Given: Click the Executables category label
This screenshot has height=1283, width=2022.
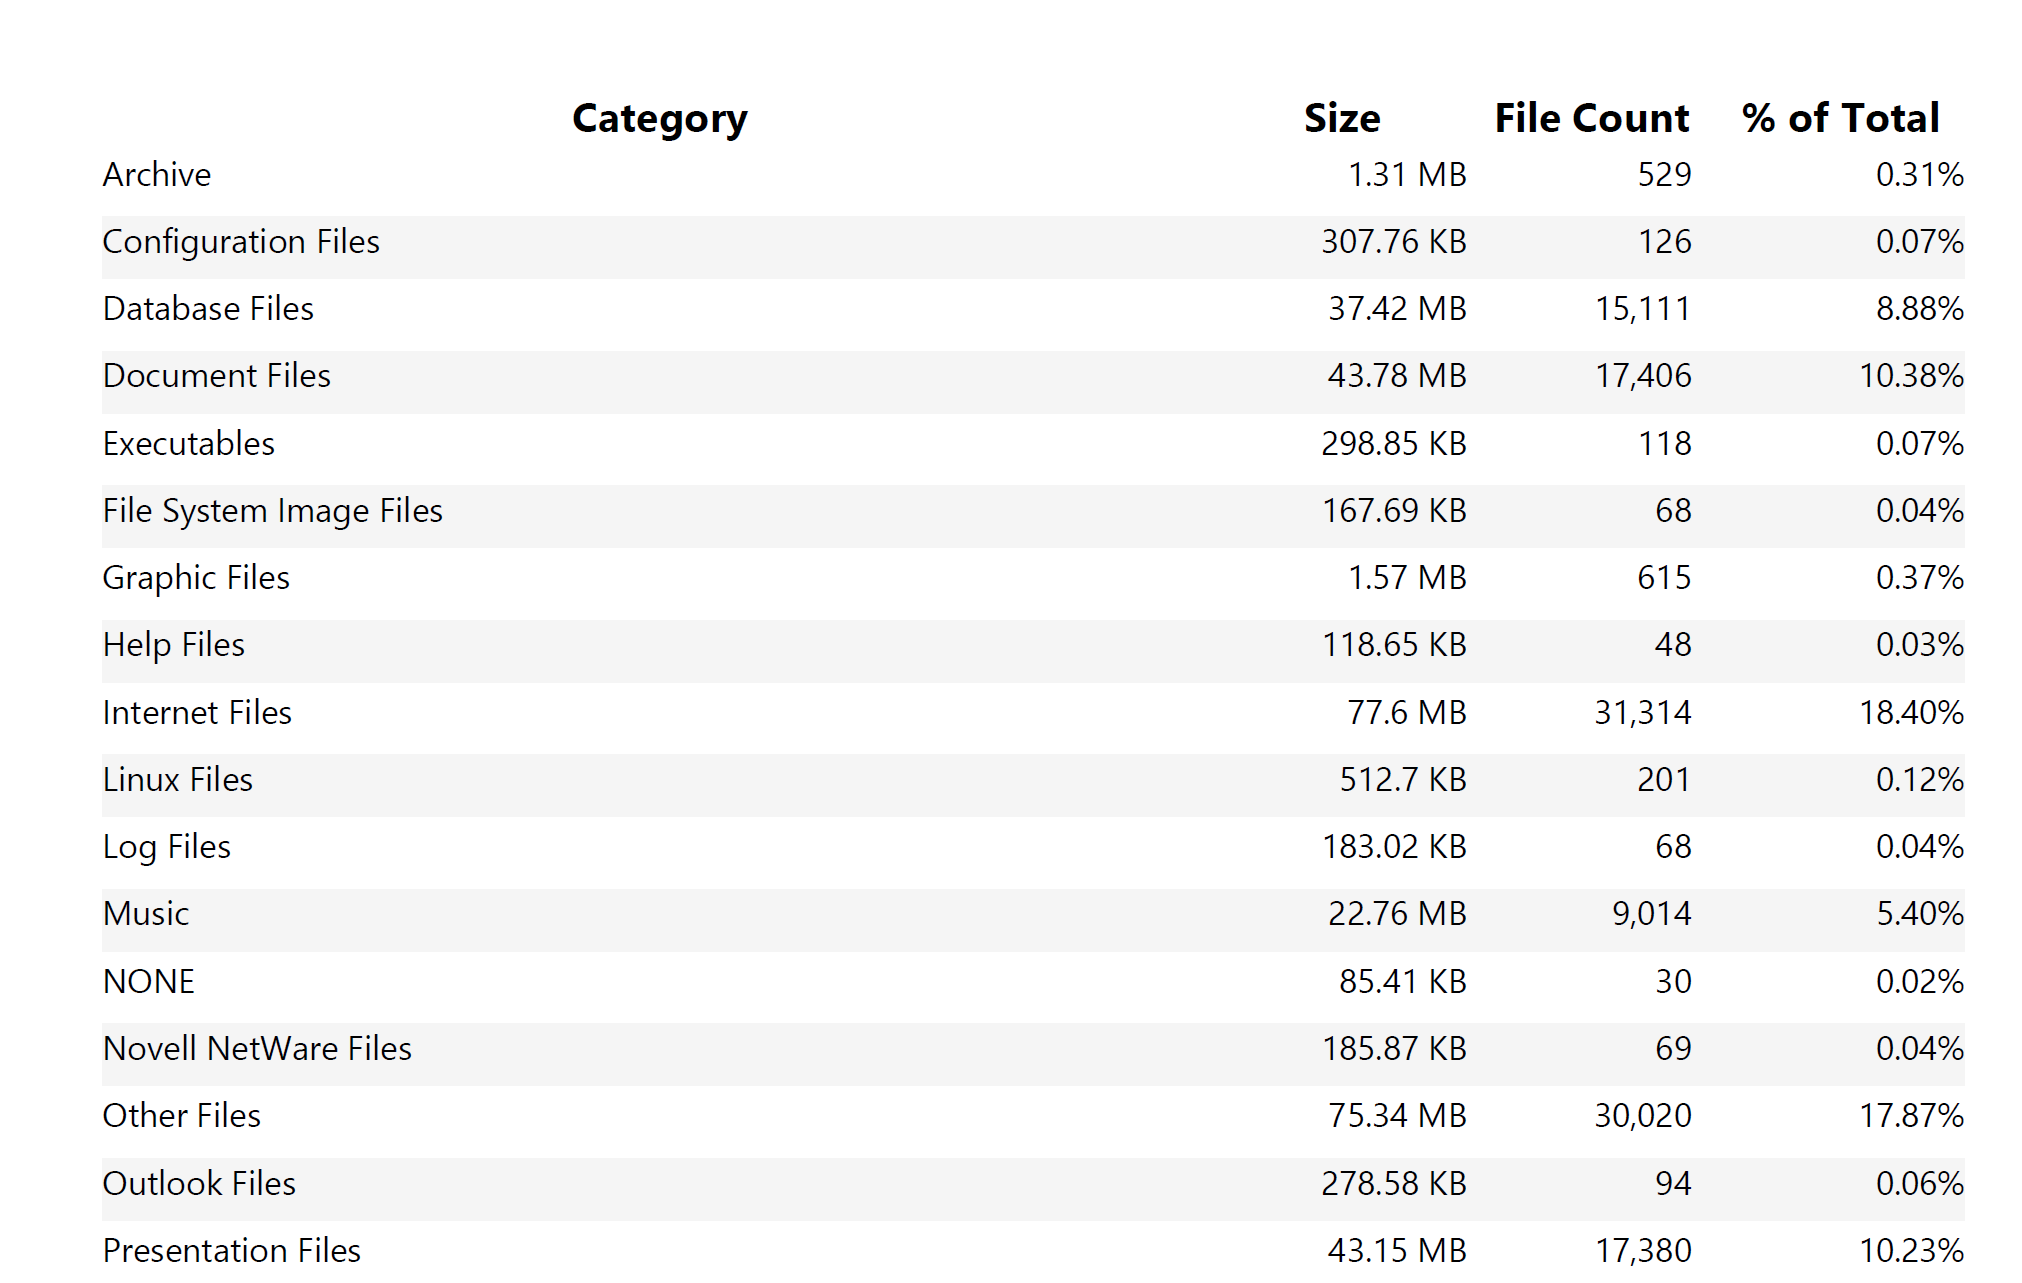Looking at the screenshot, I should [x=187, y=443].
